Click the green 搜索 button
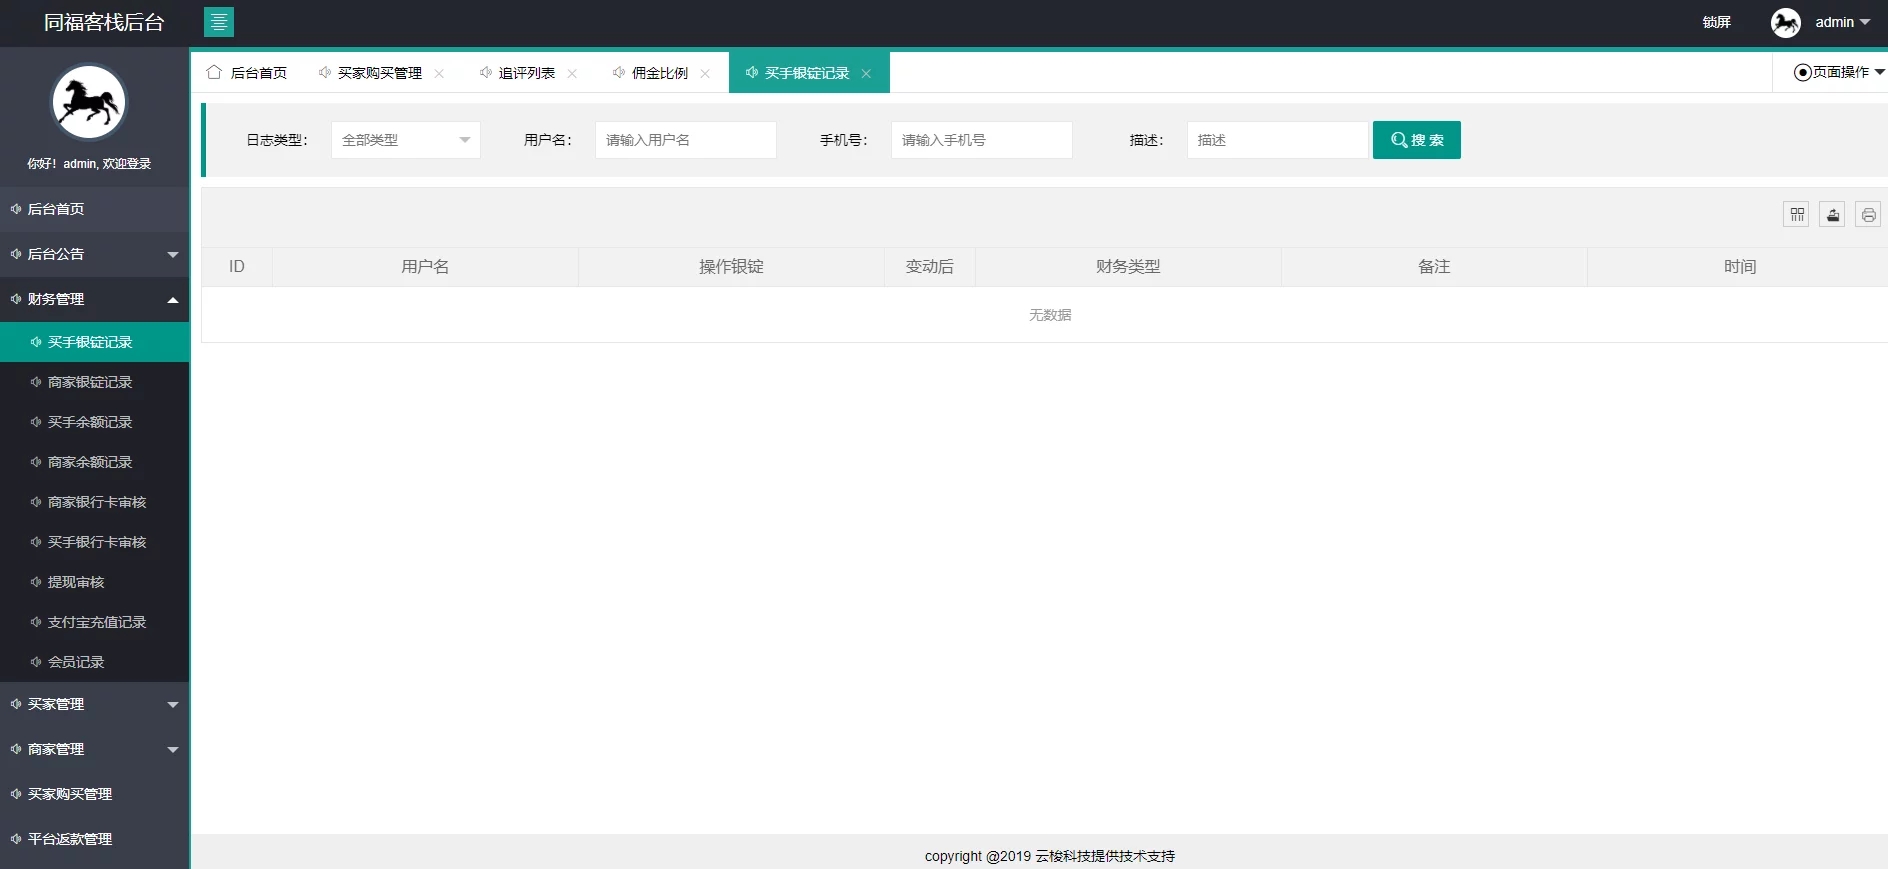Image resolution: width=1888 pixels, height=869 pixels. pyautogui.click(x=1416, y=140)
